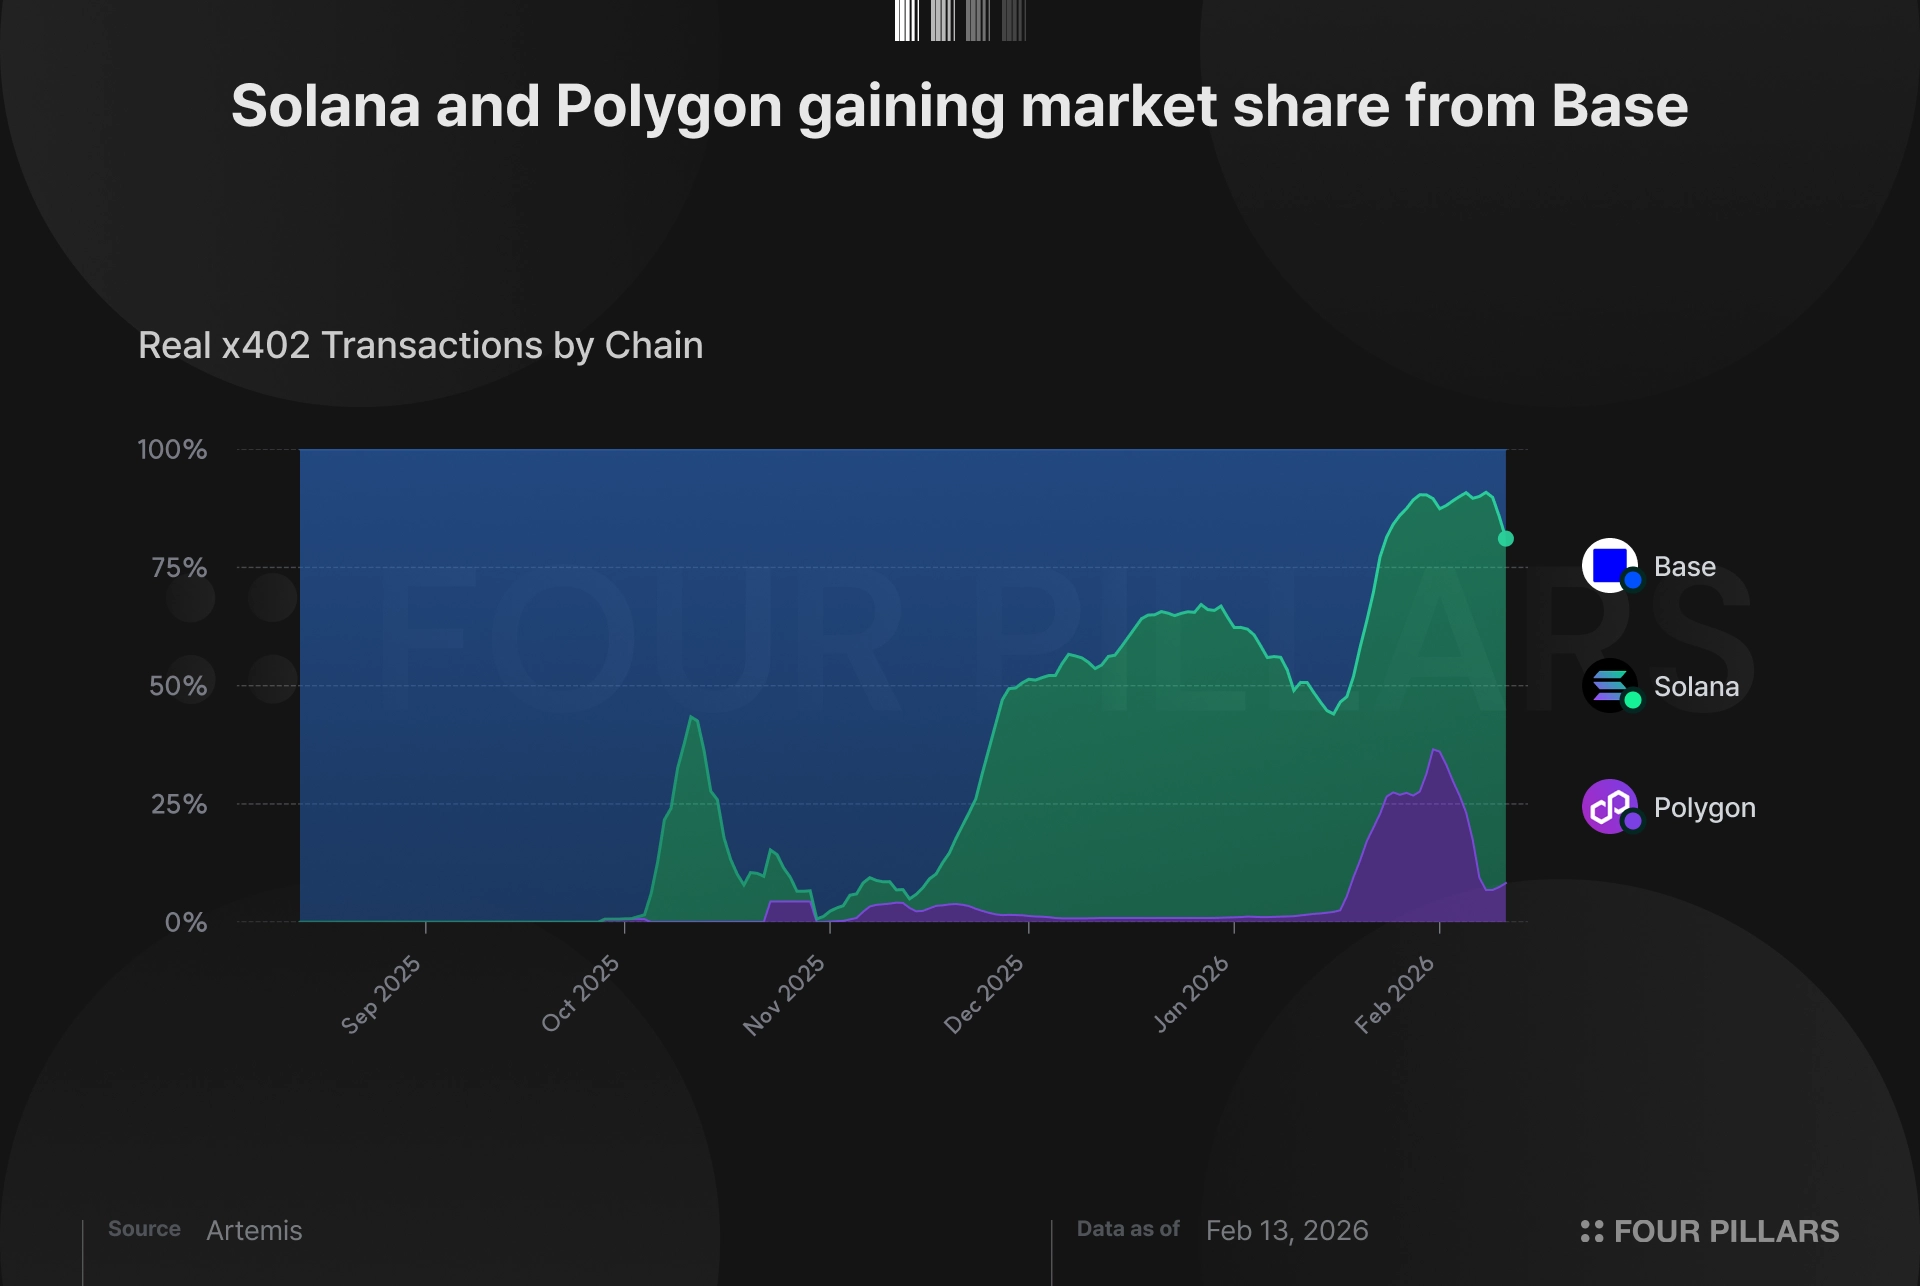Click the green endpoint dot on Solana line
Screen dimensions: 1920x1286
1505,539
